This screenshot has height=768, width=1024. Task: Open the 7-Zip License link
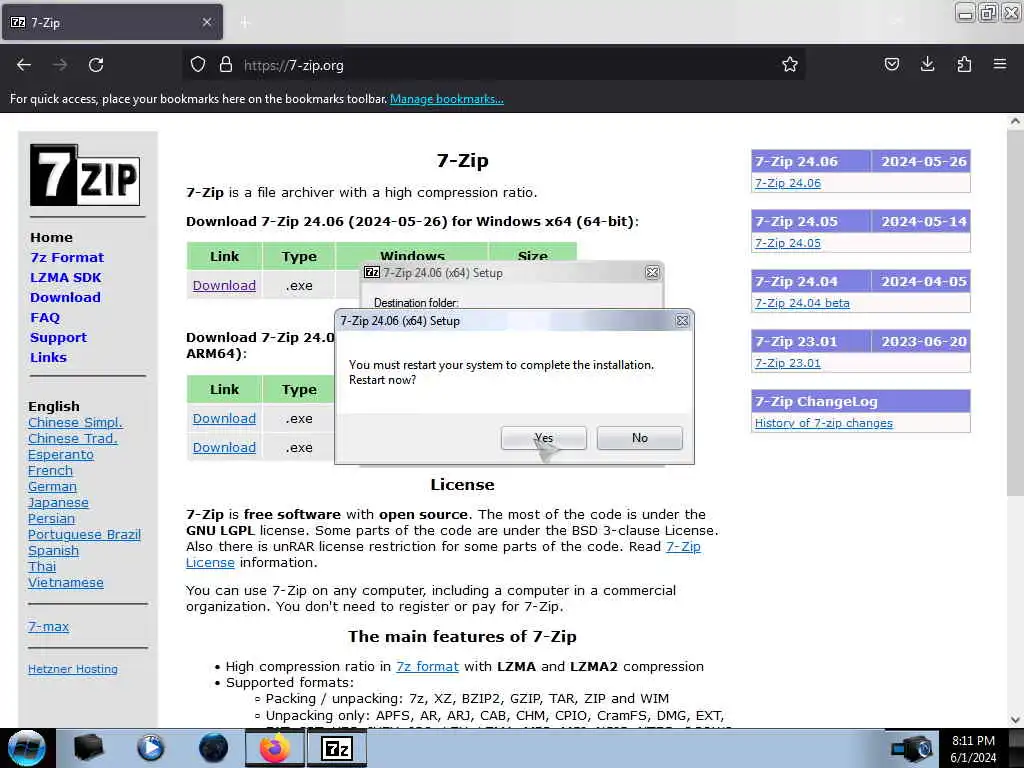(683, 547)
